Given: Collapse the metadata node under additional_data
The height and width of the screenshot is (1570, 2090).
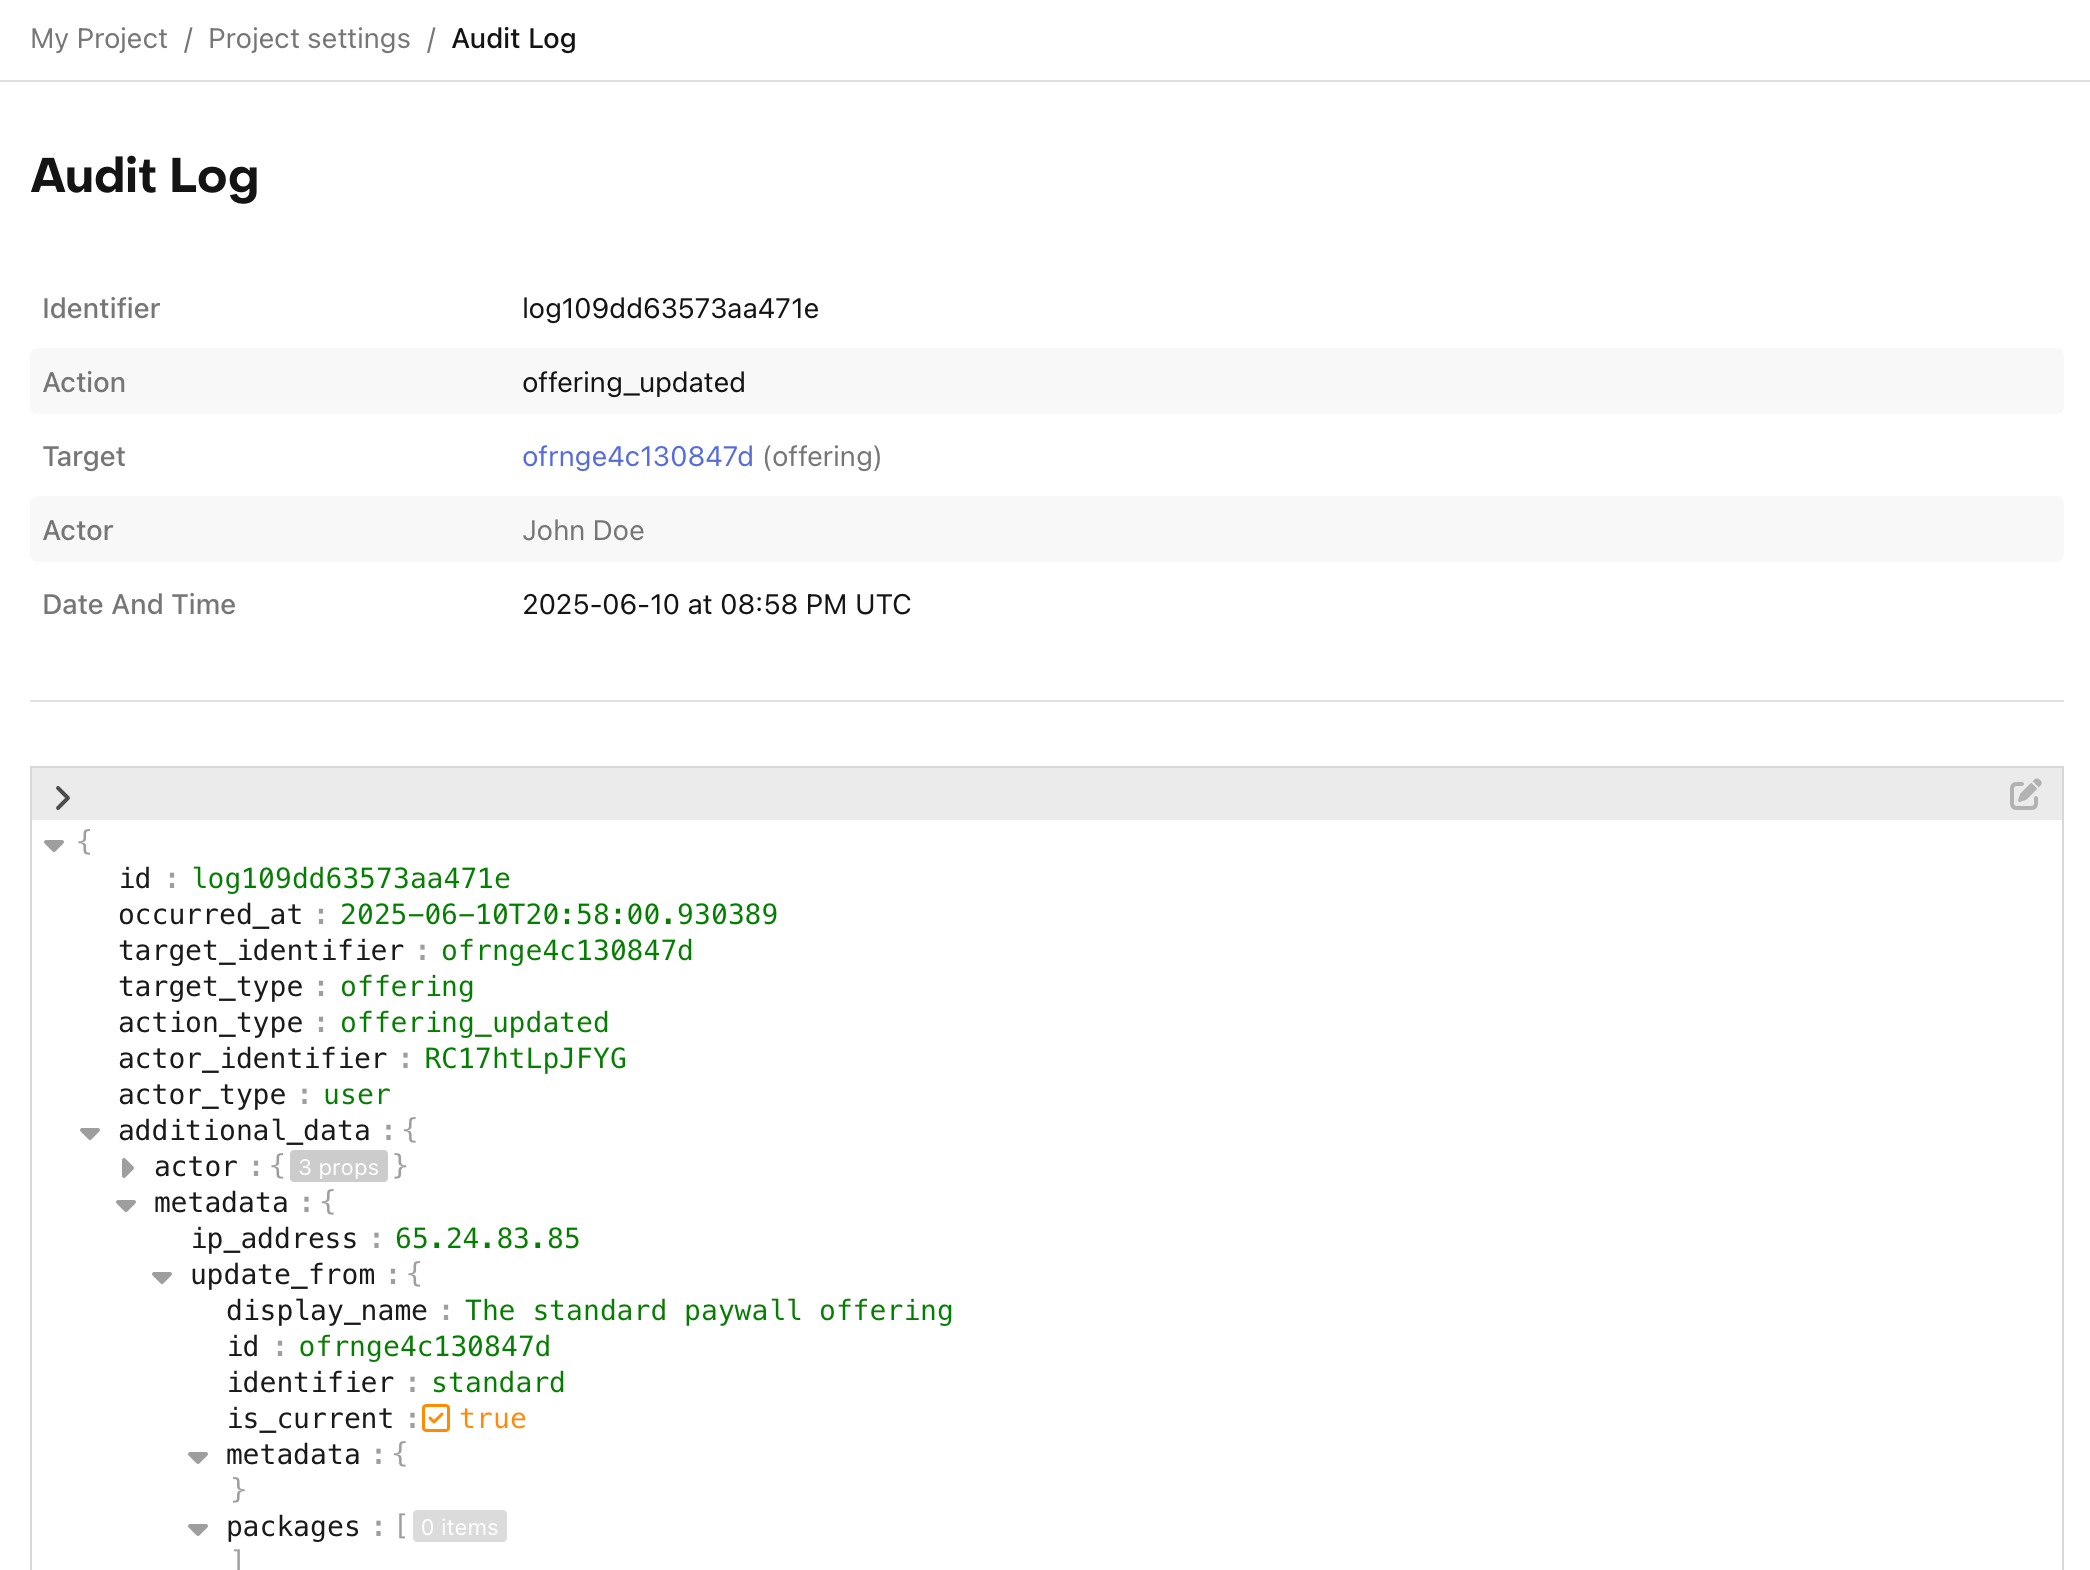Looking at the screenshot, I should [x=126, y=1203].
